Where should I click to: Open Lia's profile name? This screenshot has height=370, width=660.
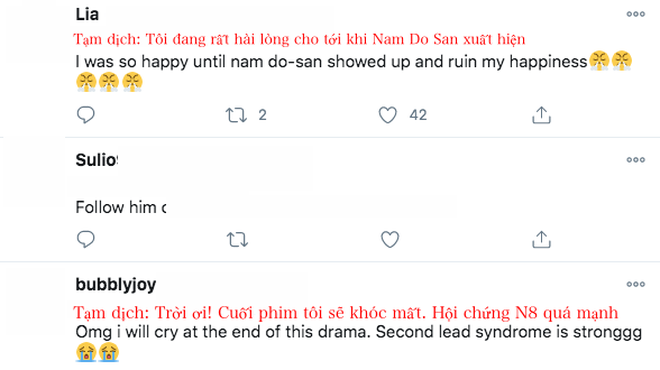click(x=87, y=14)
